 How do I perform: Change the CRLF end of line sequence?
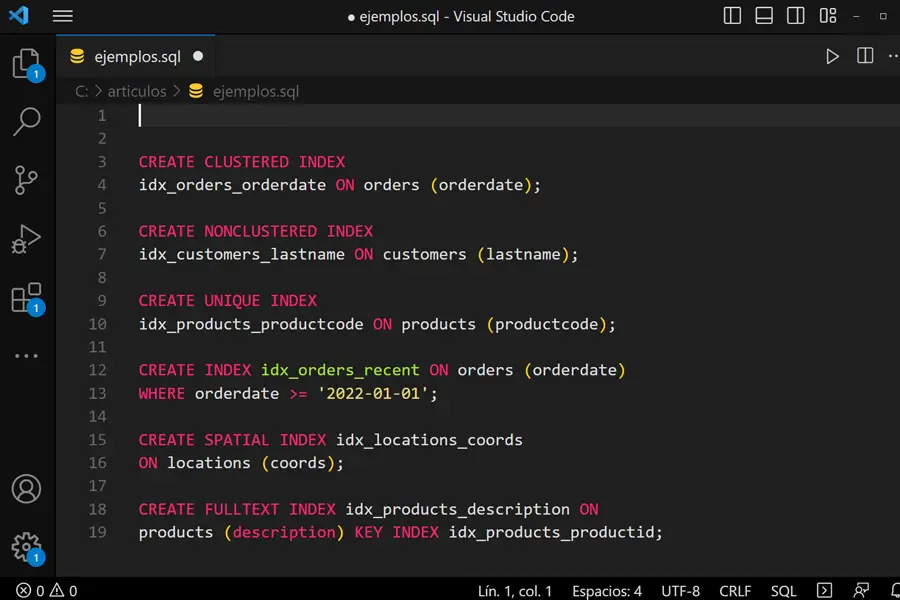pos(735,590)
